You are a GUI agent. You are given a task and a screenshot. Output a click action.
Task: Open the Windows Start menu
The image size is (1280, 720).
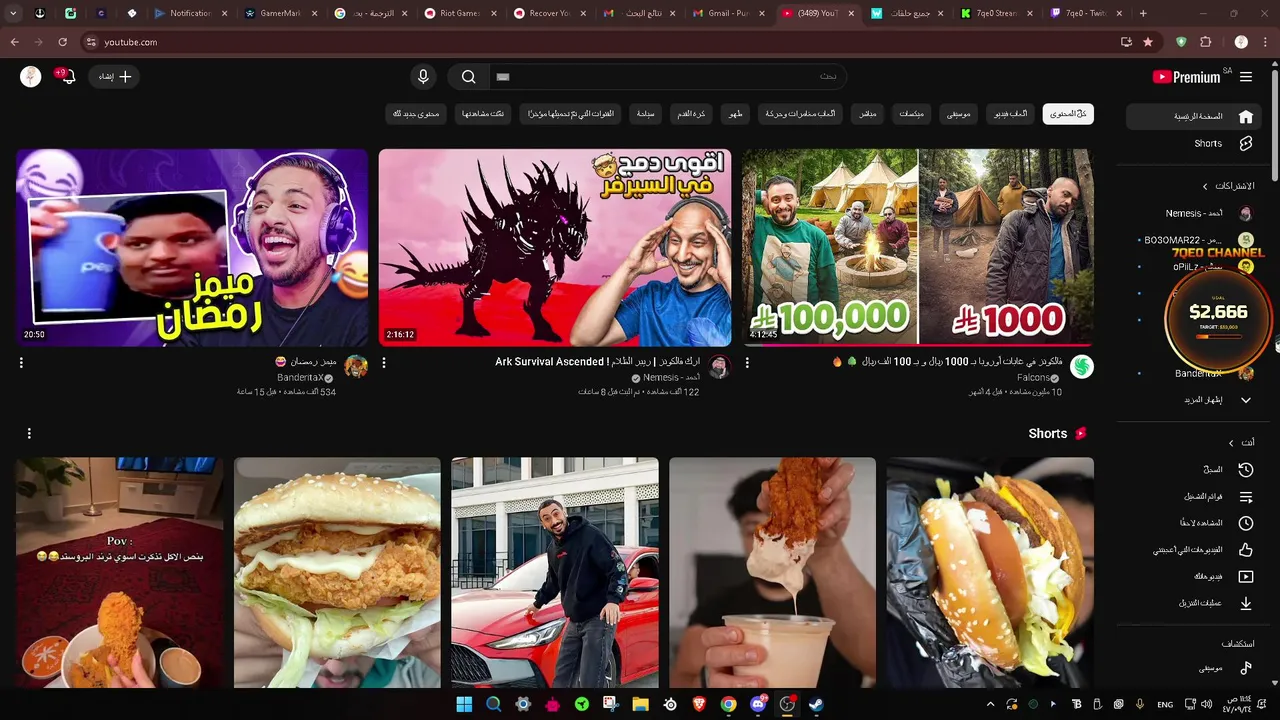(x=464, y=704)
